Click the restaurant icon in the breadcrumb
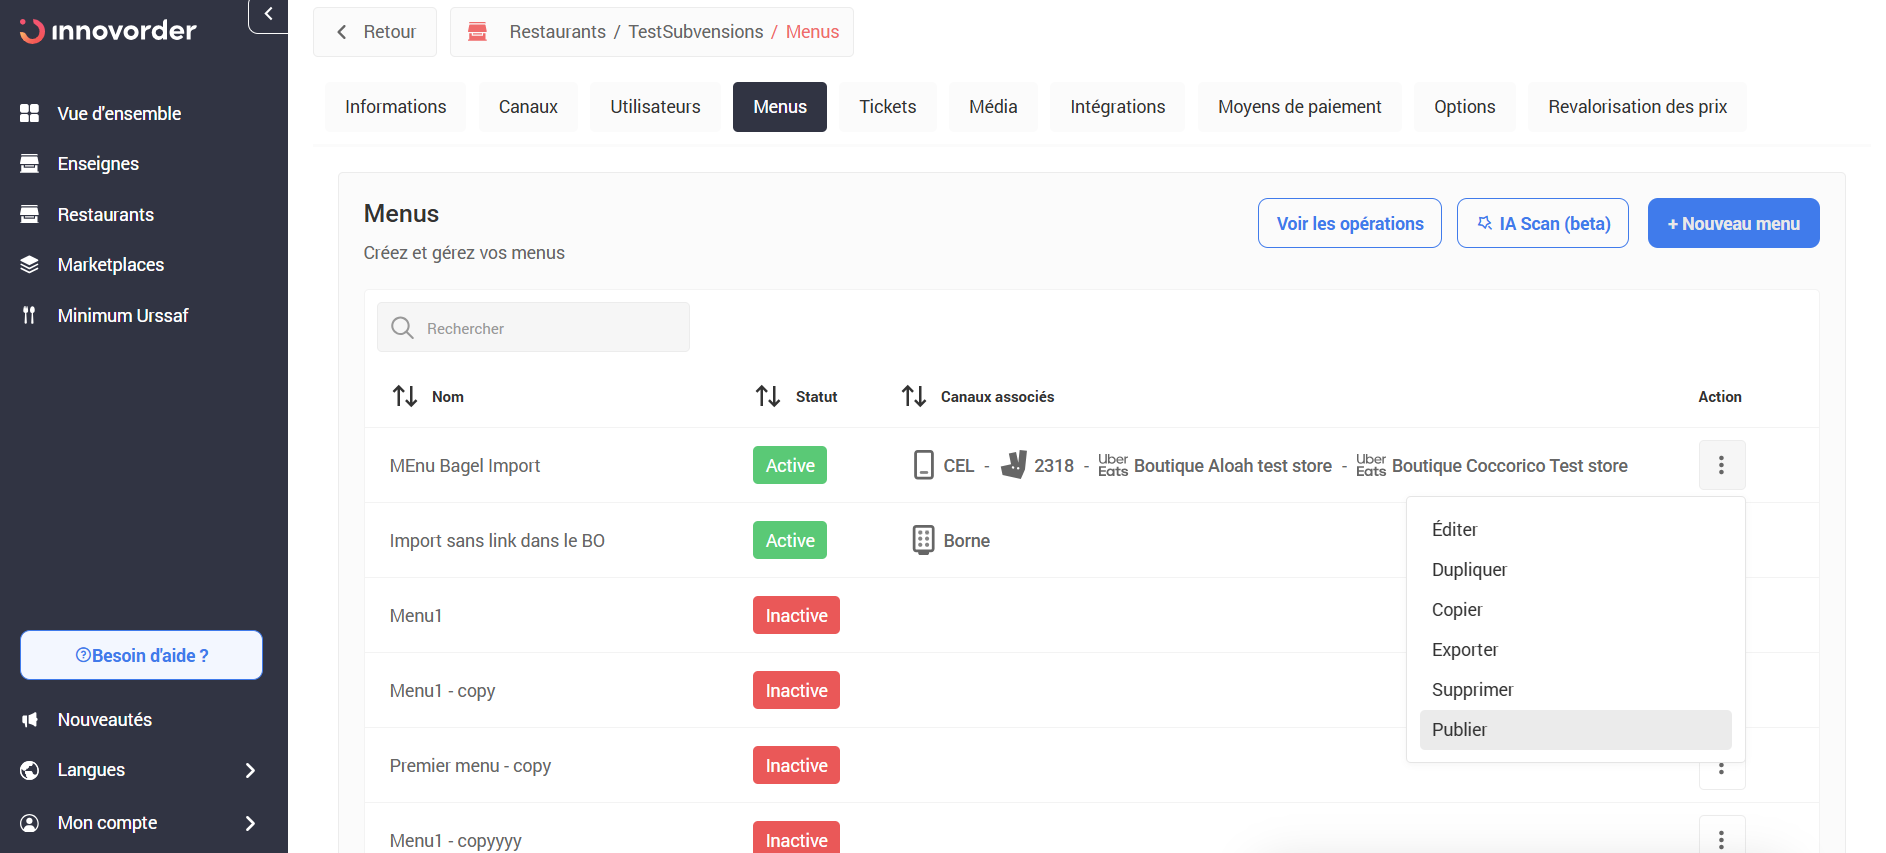This screenshot has height=853, width=1886. point(478,32)
